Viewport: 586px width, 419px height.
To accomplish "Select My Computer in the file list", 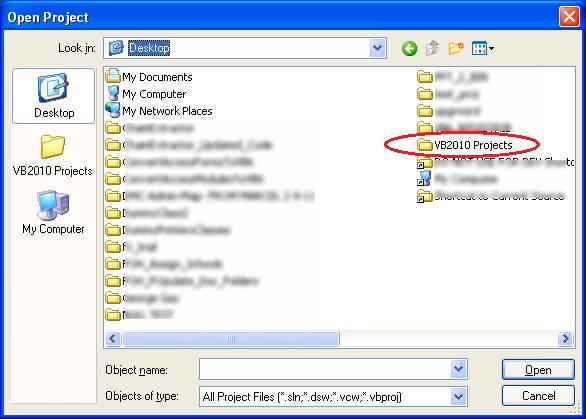I will point(146,94).
